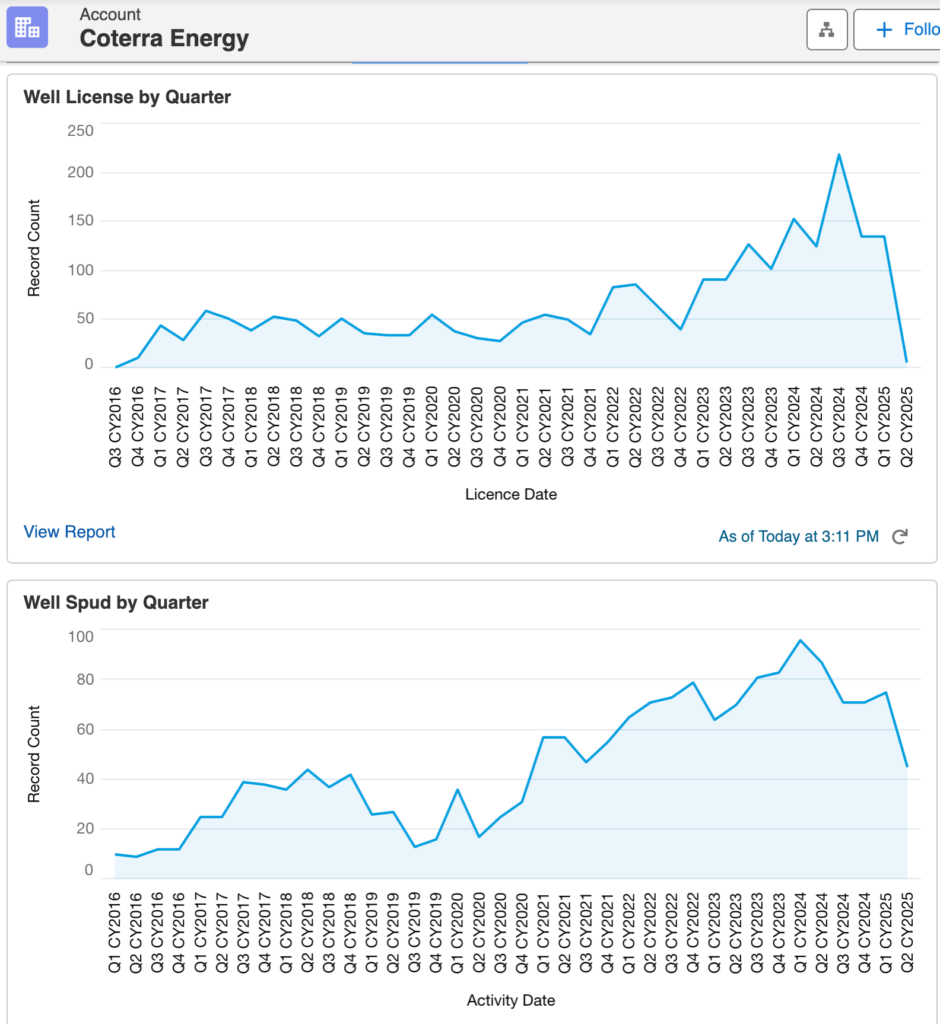Screen dimensions: 940x1024
Task: Click the Account building icon
Action: tap(27, 27)
